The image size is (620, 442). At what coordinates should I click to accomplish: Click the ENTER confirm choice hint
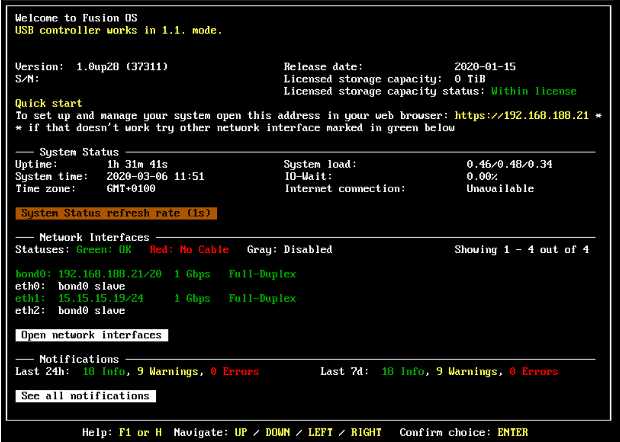coord(512,432)
